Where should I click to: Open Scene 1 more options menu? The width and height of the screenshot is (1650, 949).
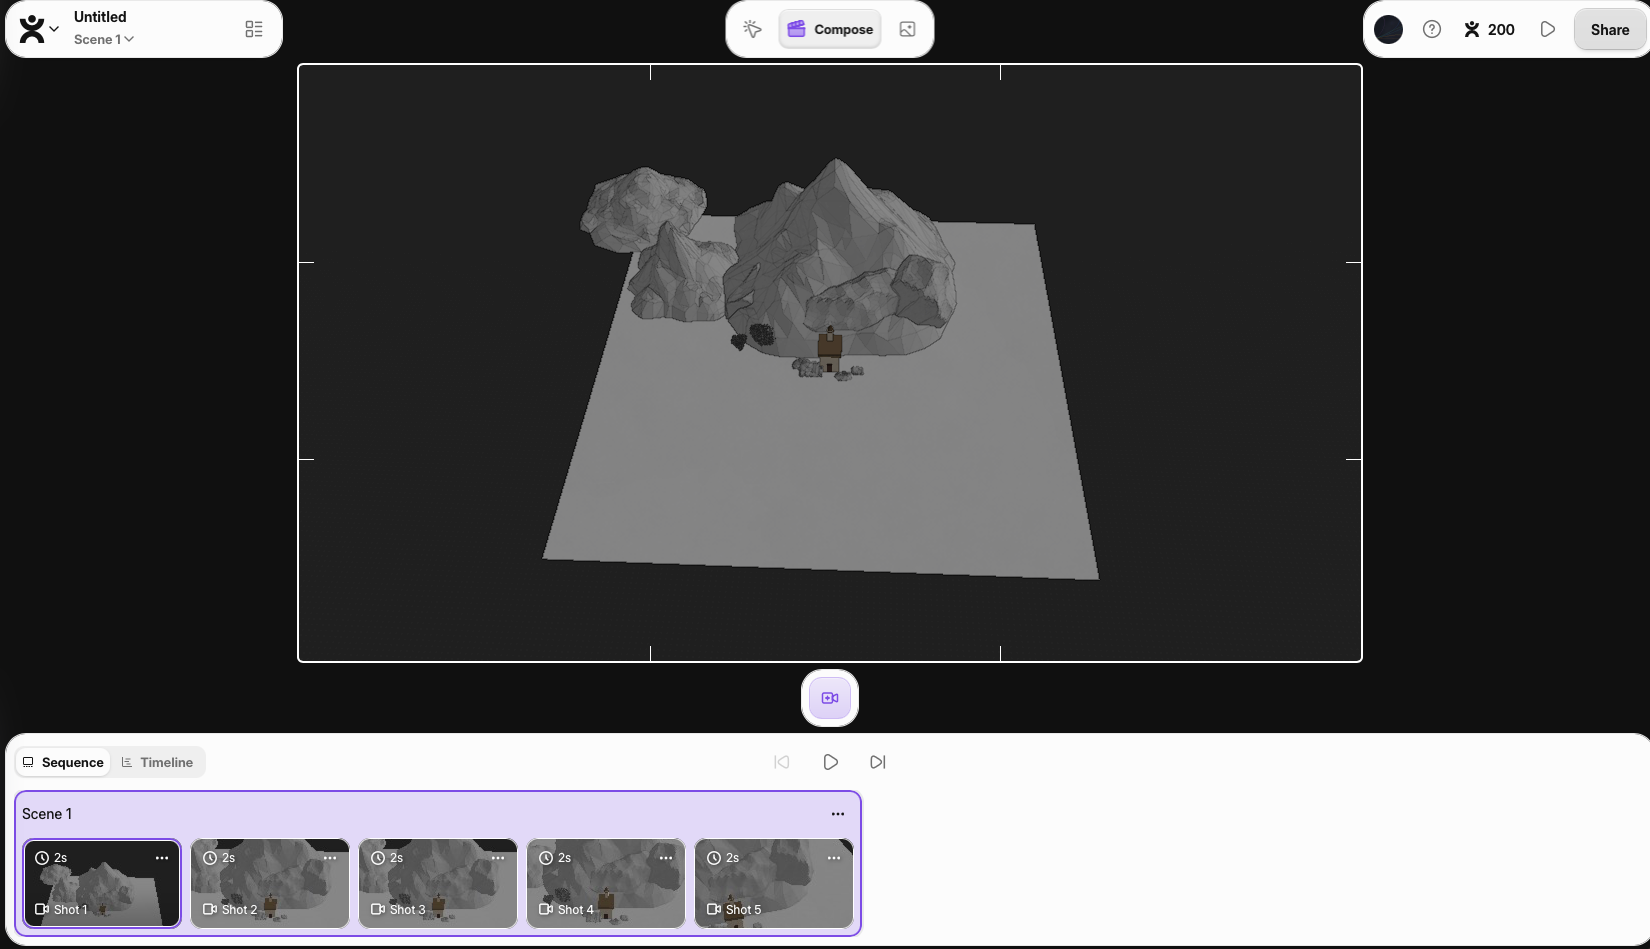point(837,814)
